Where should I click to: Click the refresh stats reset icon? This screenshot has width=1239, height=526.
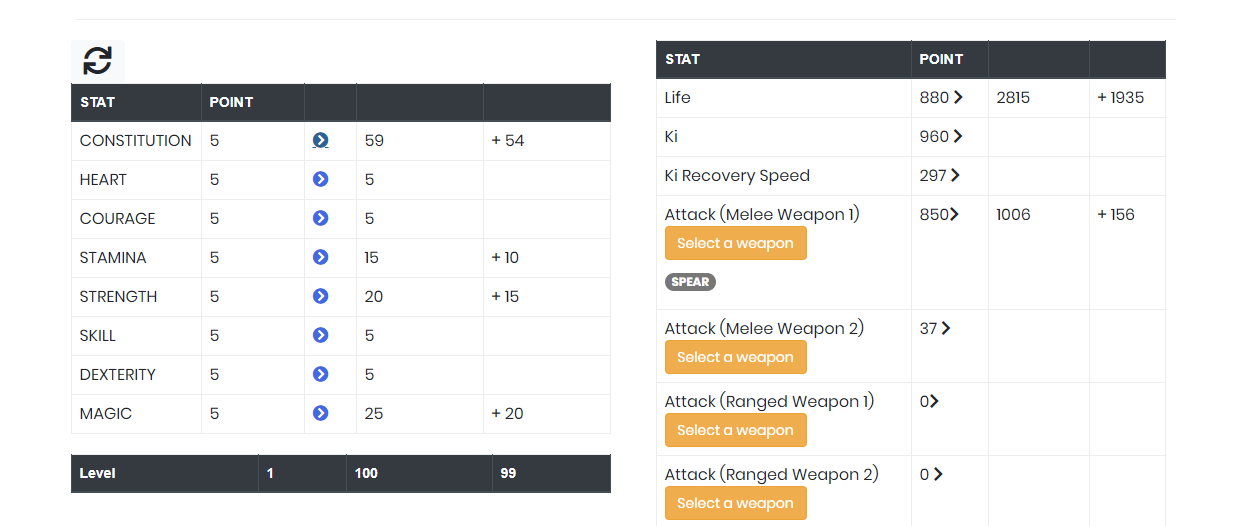pyautogui.click(x=97, y=61)
